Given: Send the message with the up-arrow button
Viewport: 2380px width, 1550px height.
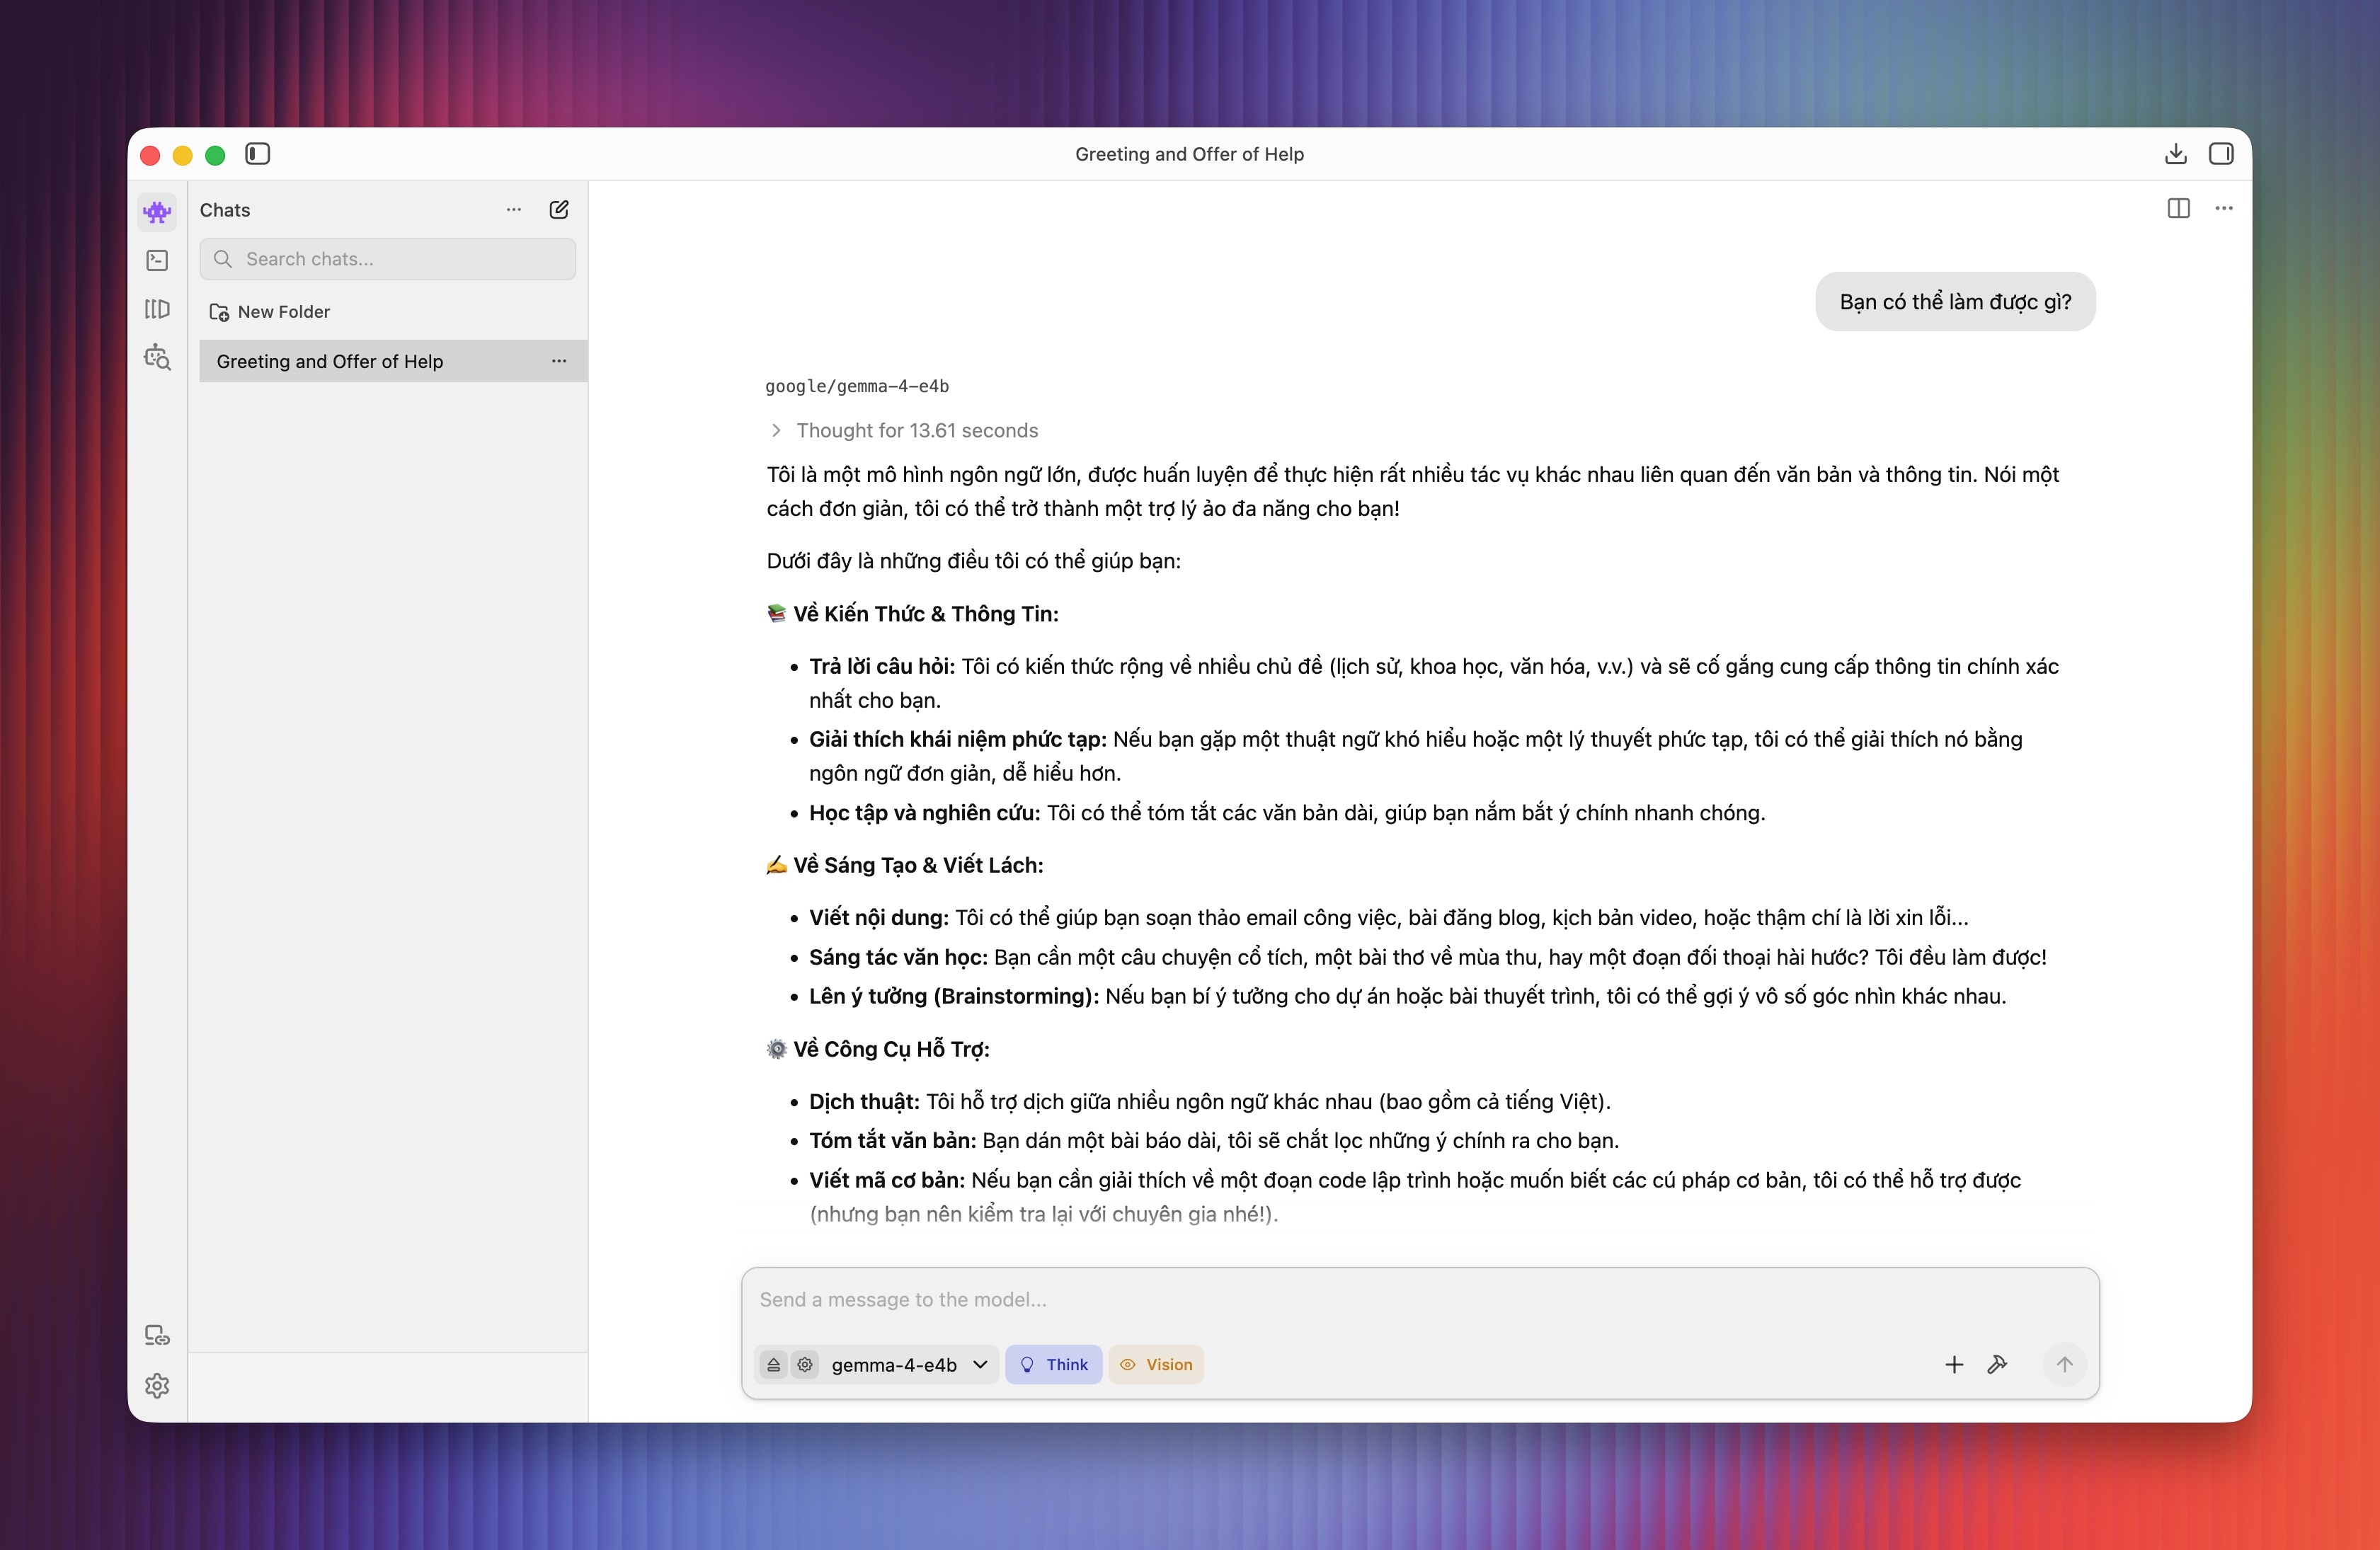Looking at the screenshot, I should [2064, 1365].
